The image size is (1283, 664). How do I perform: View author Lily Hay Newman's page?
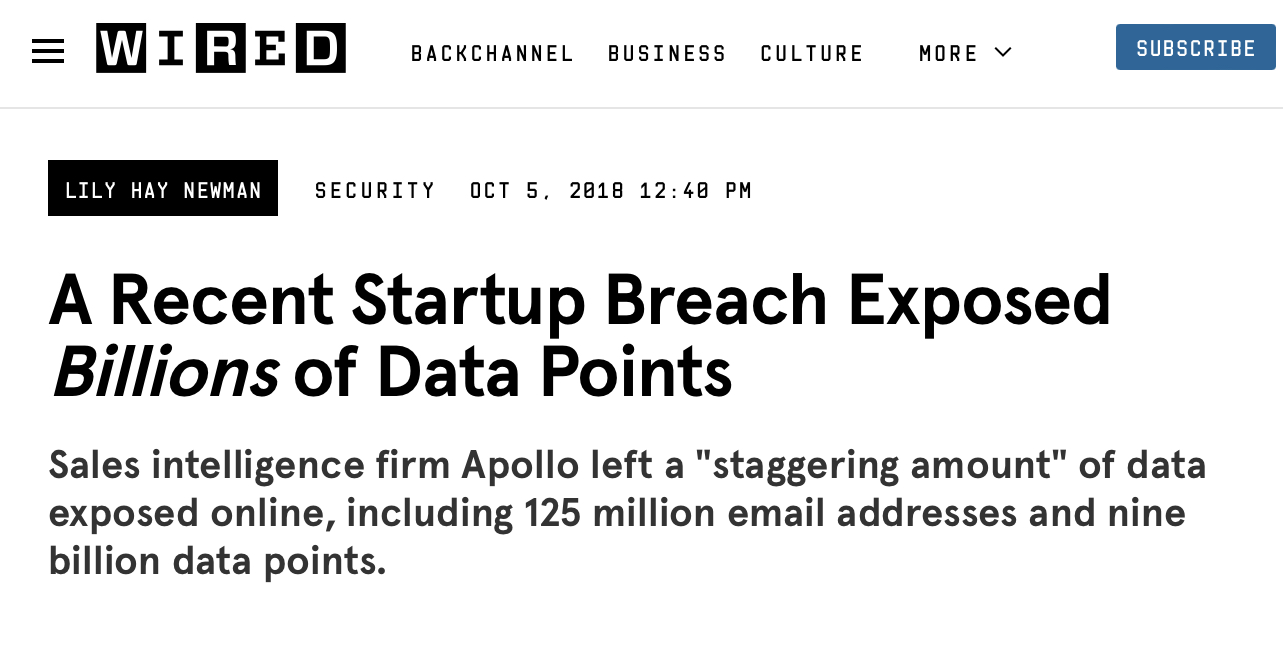coord(163,189)
